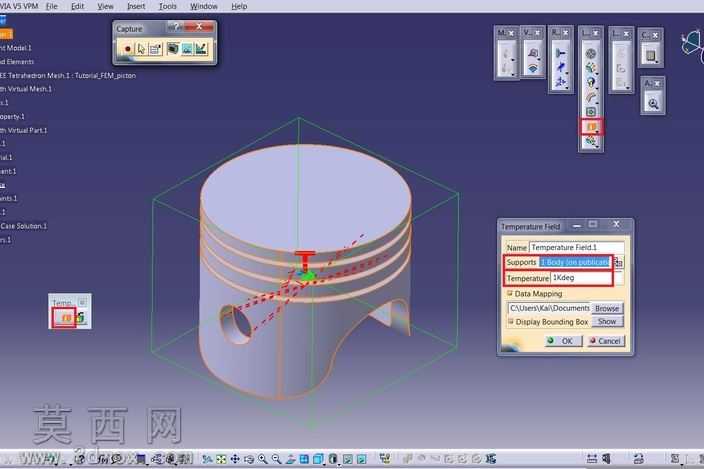Click the magnifier icon in A toolbar
This screenshot has height=469, width=704.
tap(653, 104)
